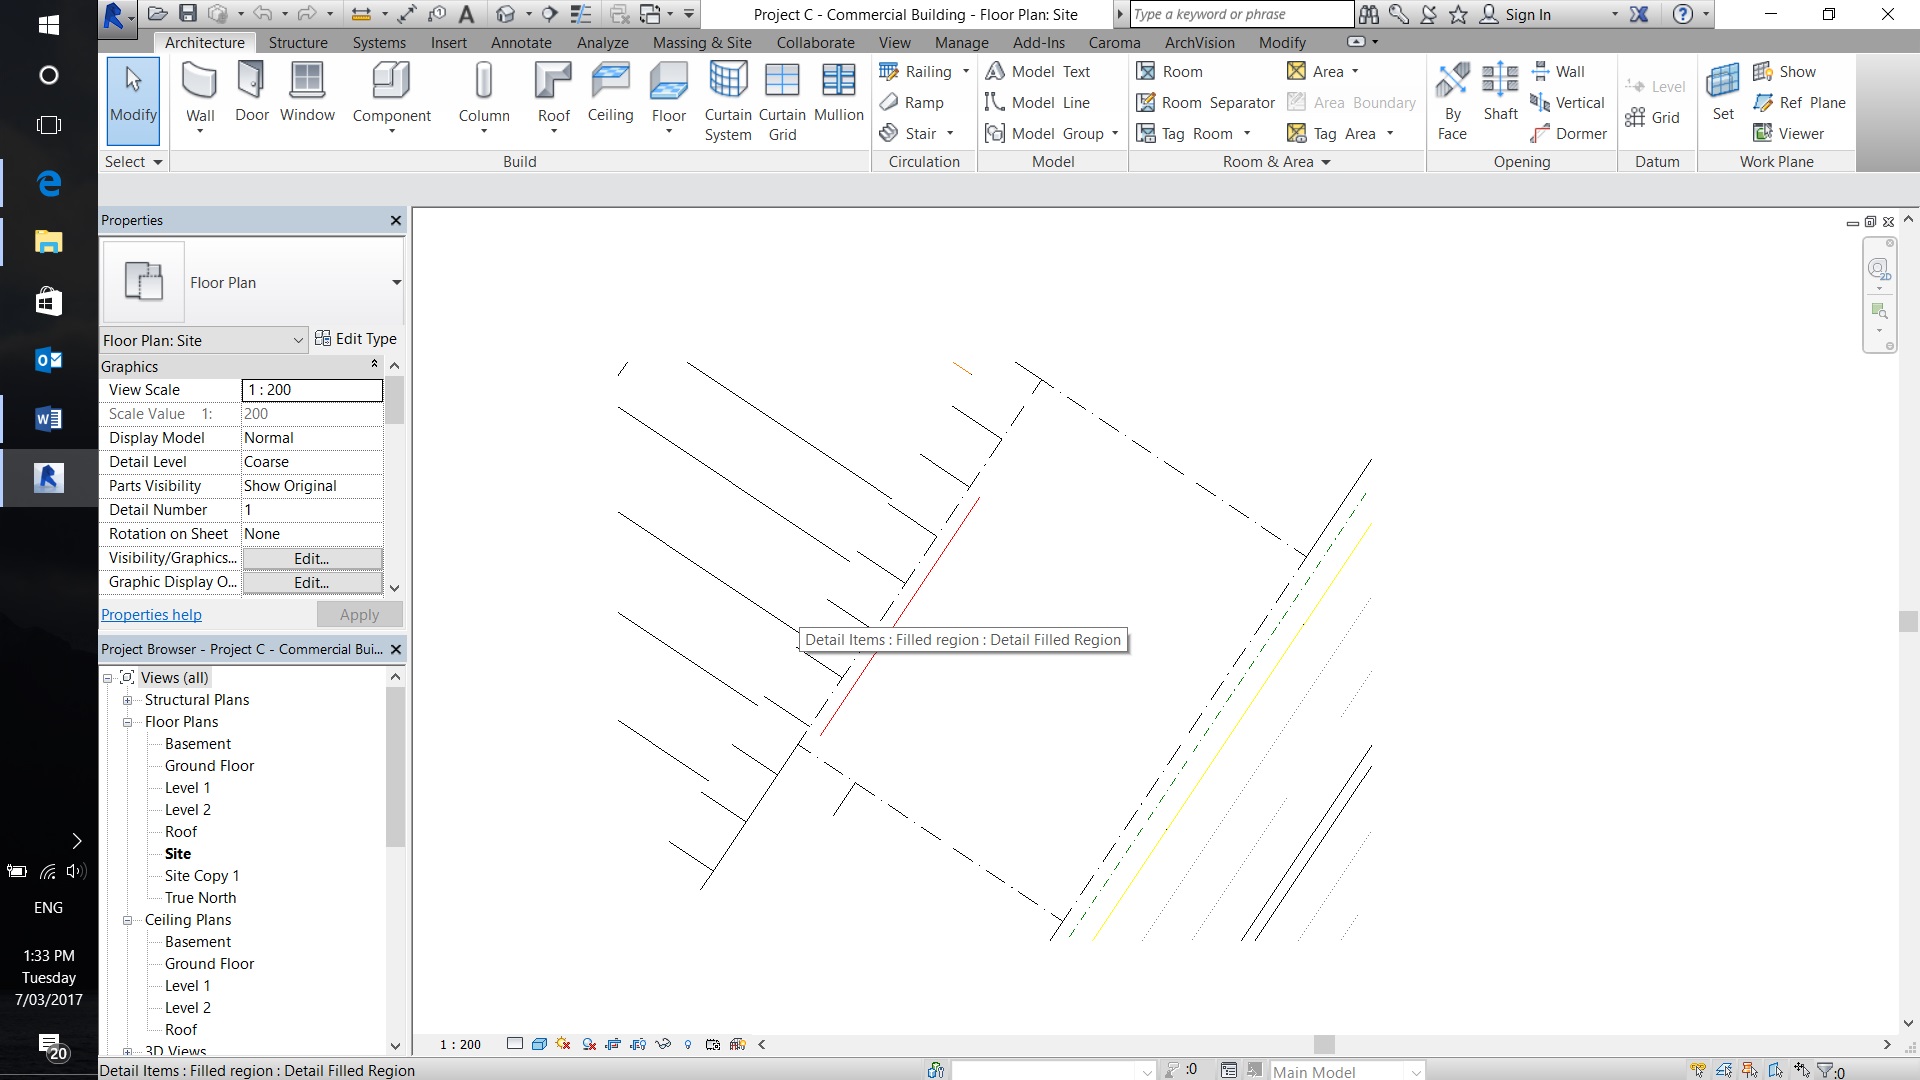Click the horizontal view scrollbar thumb
This screenshot has height=1080, width=1920.
click(1323, 1044)
